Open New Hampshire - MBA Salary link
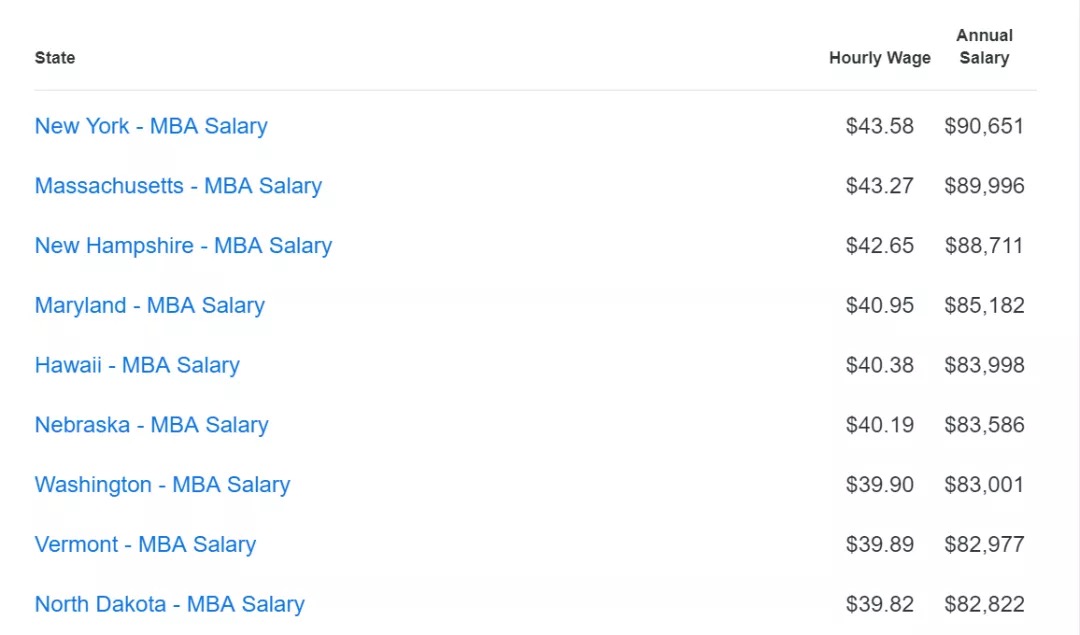 (183, 246)
